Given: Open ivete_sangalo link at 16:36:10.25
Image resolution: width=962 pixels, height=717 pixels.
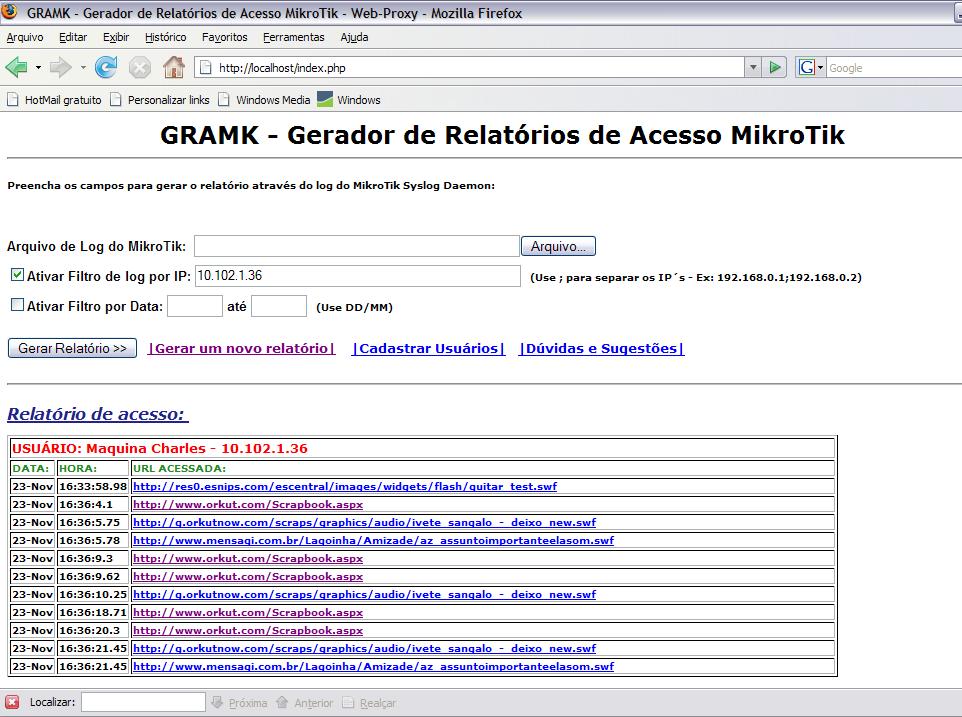Looking at the screenshot, I should tap(364, 594).
